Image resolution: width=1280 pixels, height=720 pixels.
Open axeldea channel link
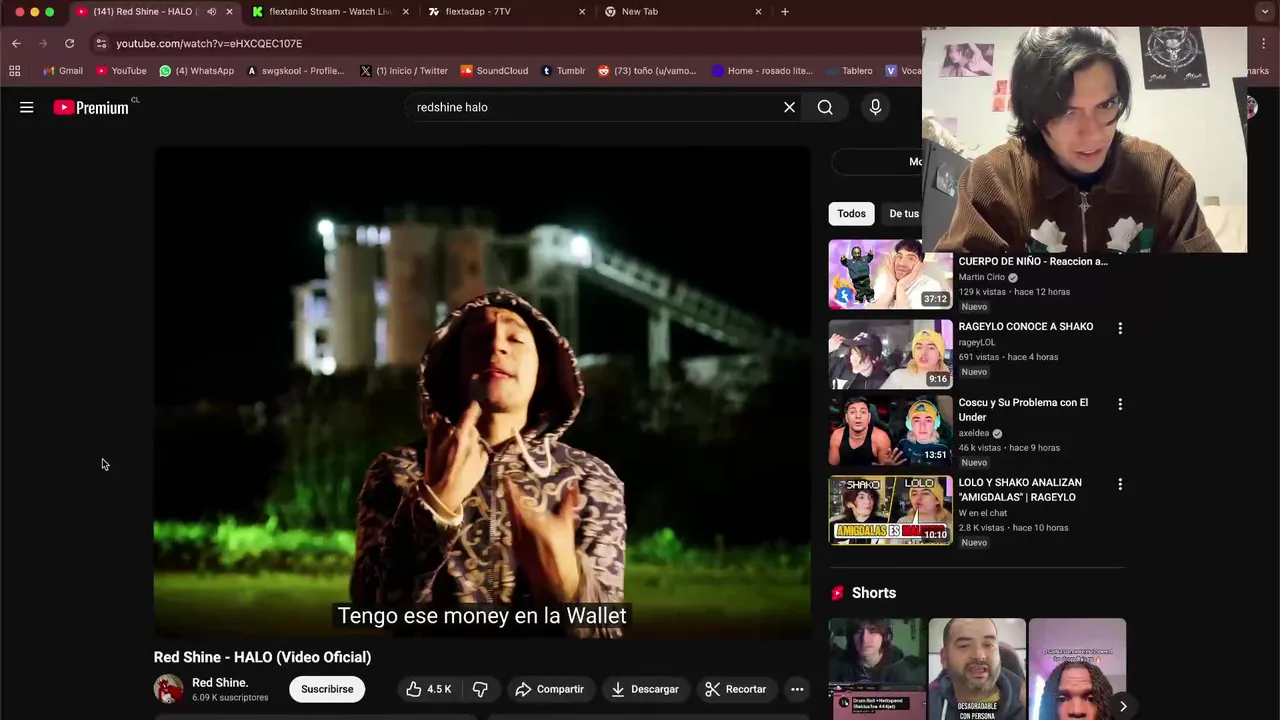[974, 433]
